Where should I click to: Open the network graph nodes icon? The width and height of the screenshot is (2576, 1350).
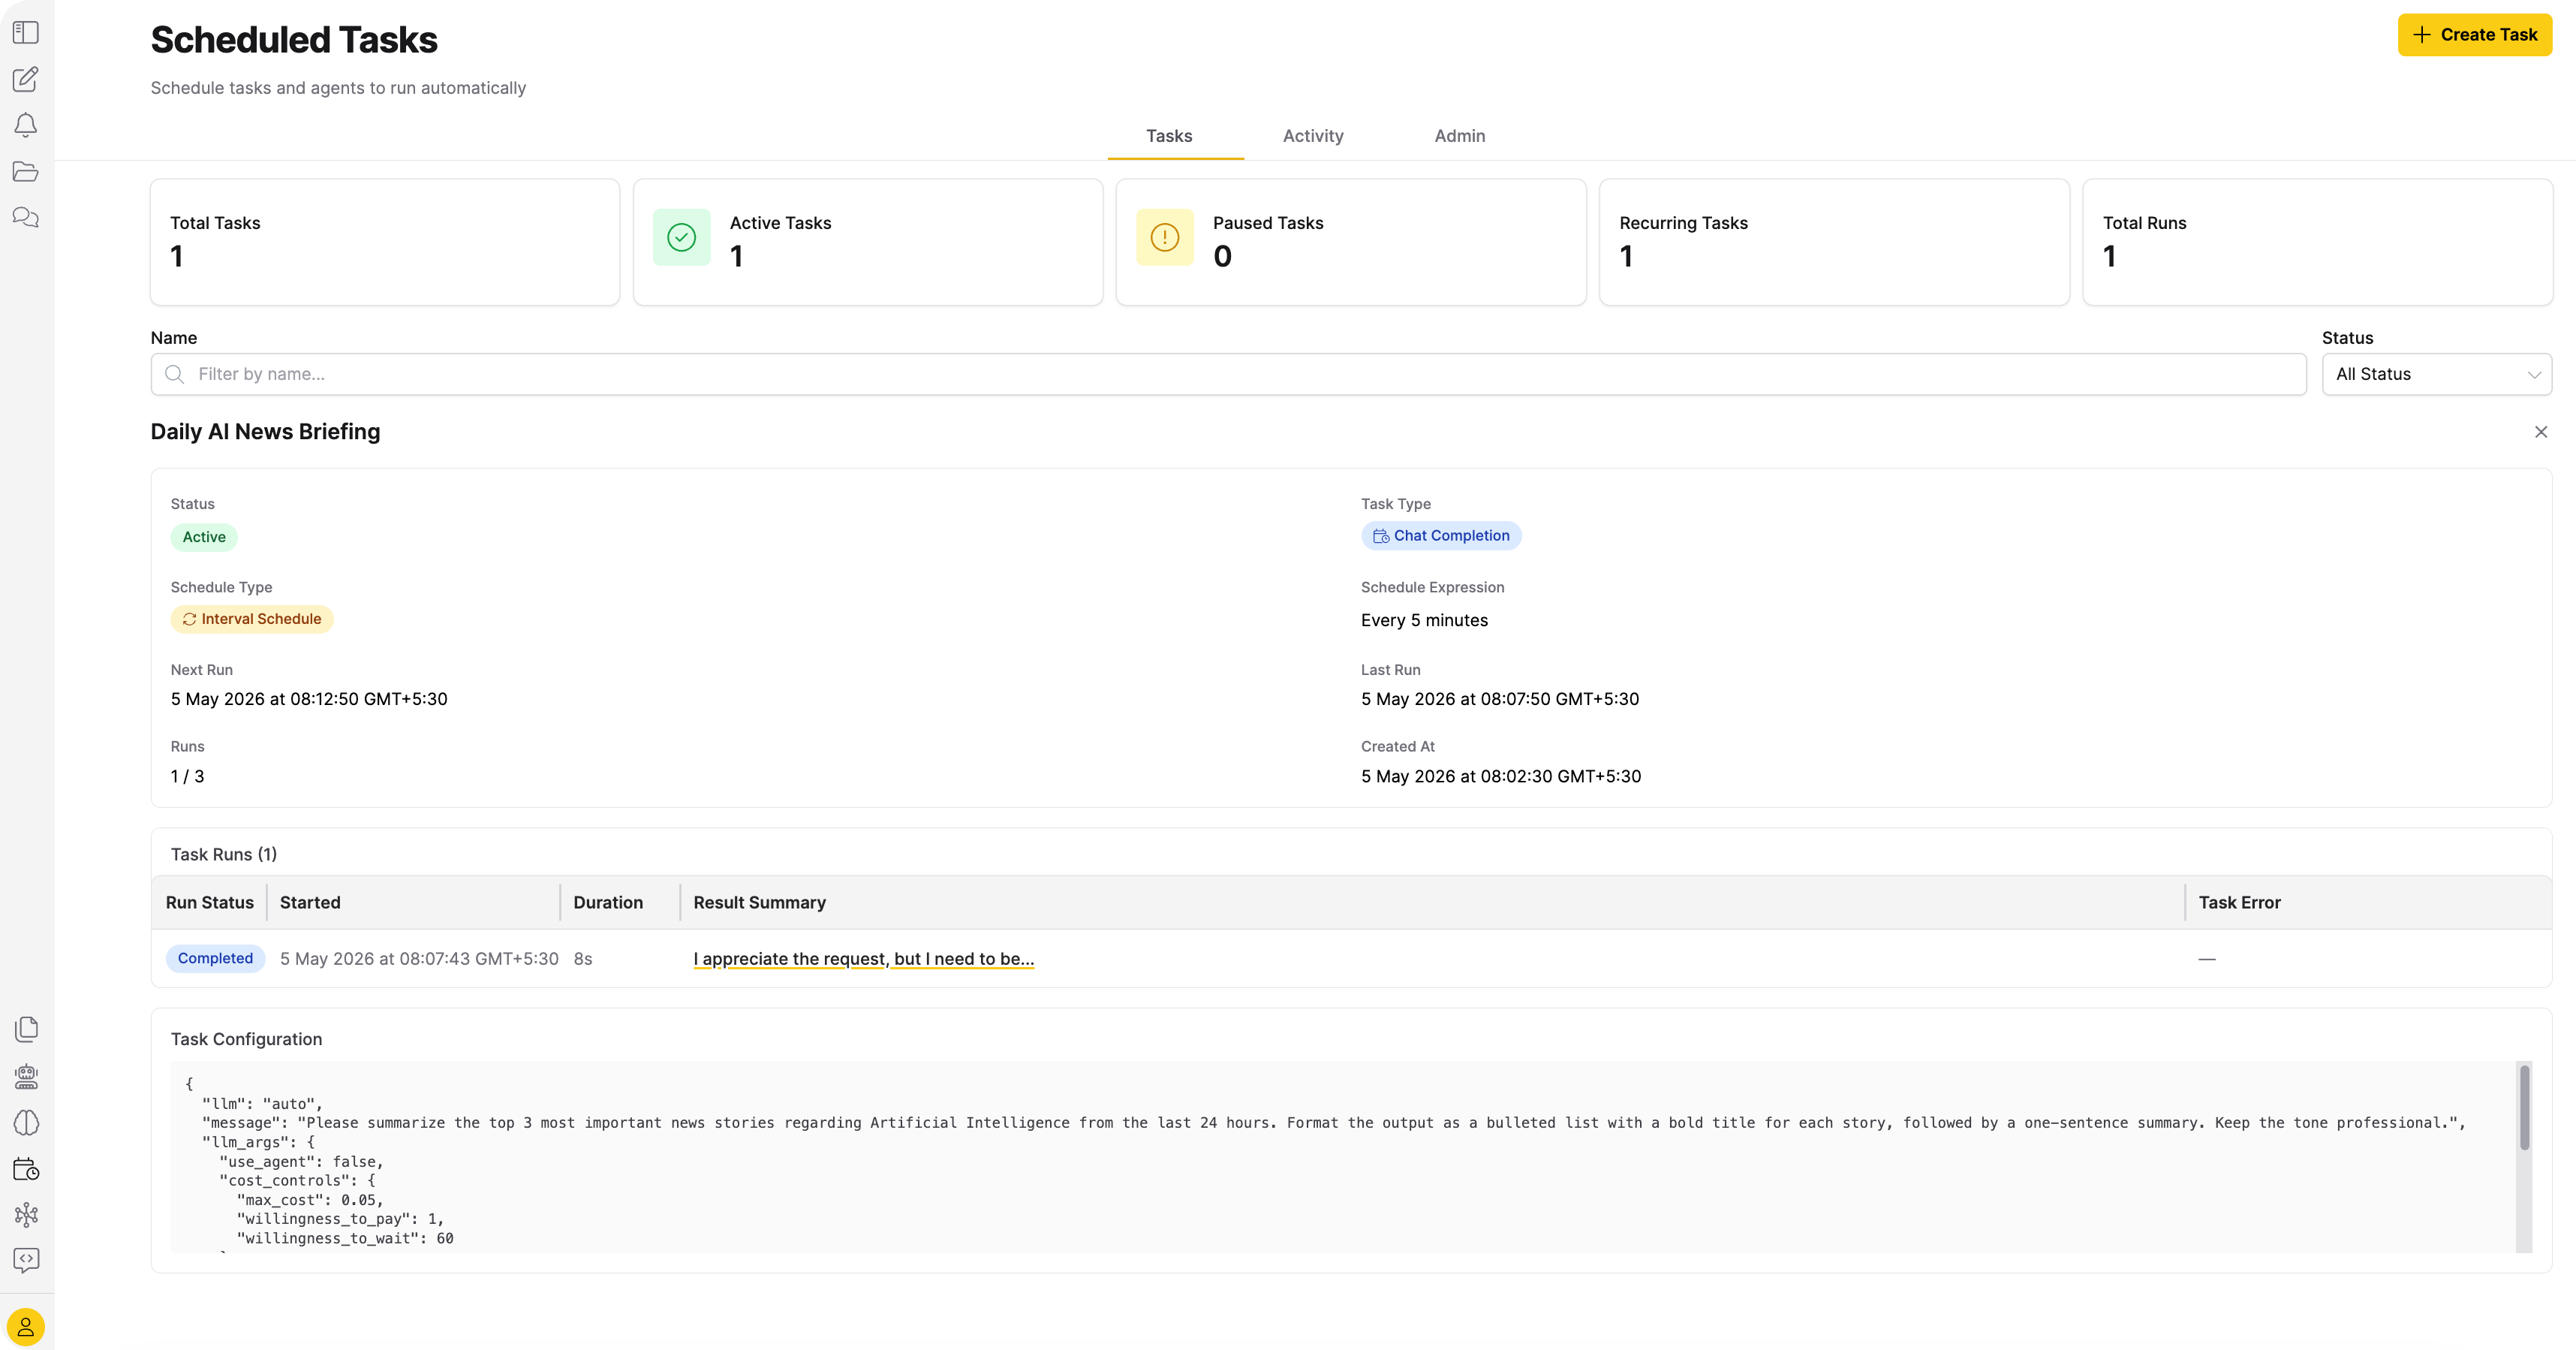[x=27, y=1214]
